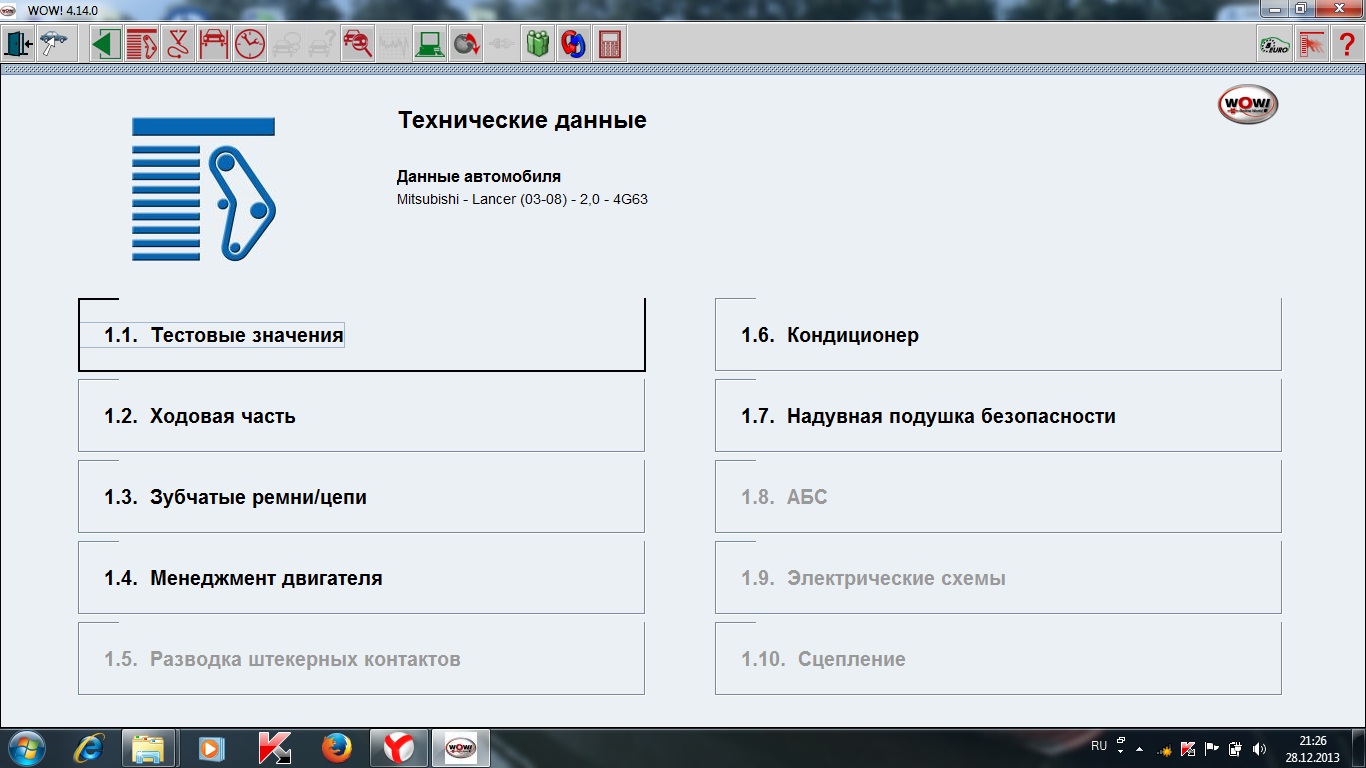Expand hidden system tray icons arrow
Image resolution: width=1366 pixels, height=768 pixels.
1139,749
